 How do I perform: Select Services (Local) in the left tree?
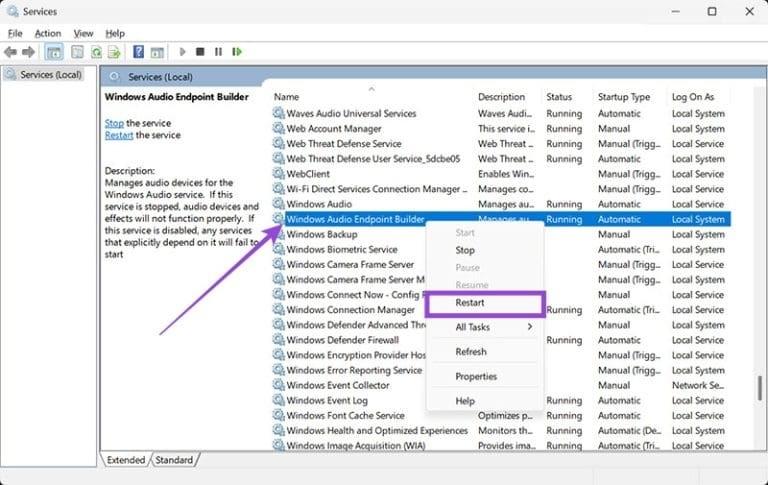click(48, 76)
